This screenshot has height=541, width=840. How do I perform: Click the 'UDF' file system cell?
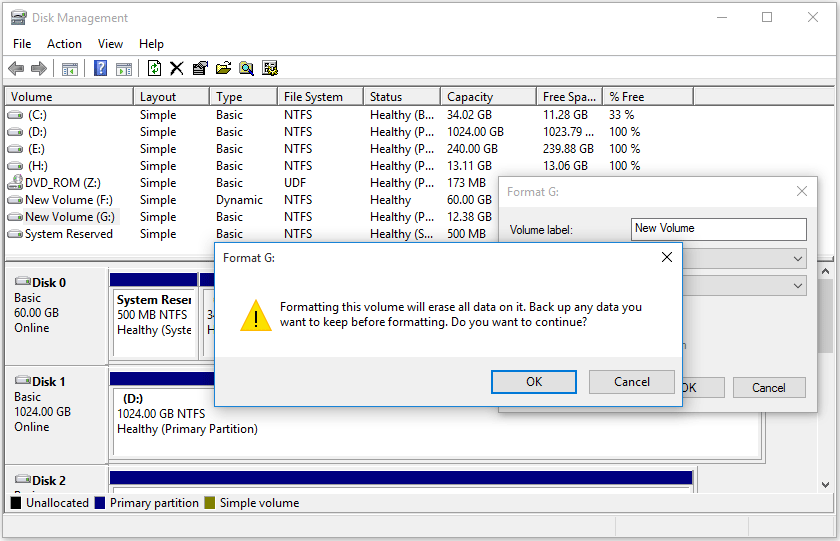pyautogui.click(x=295, y=183)
